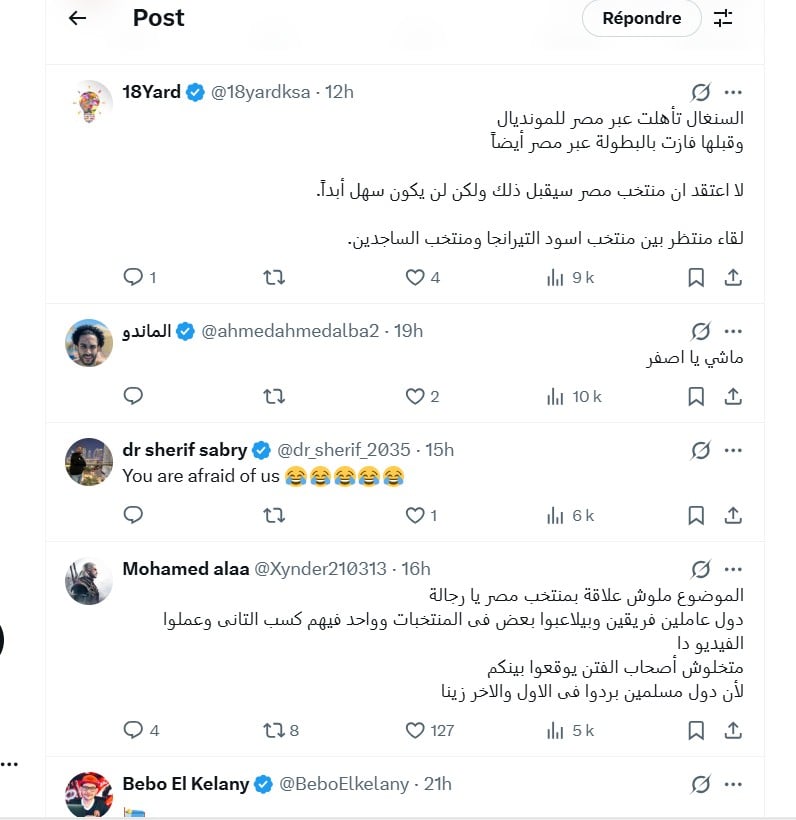Open reply filter settings icon
The image size is (796, 820).
723,18
